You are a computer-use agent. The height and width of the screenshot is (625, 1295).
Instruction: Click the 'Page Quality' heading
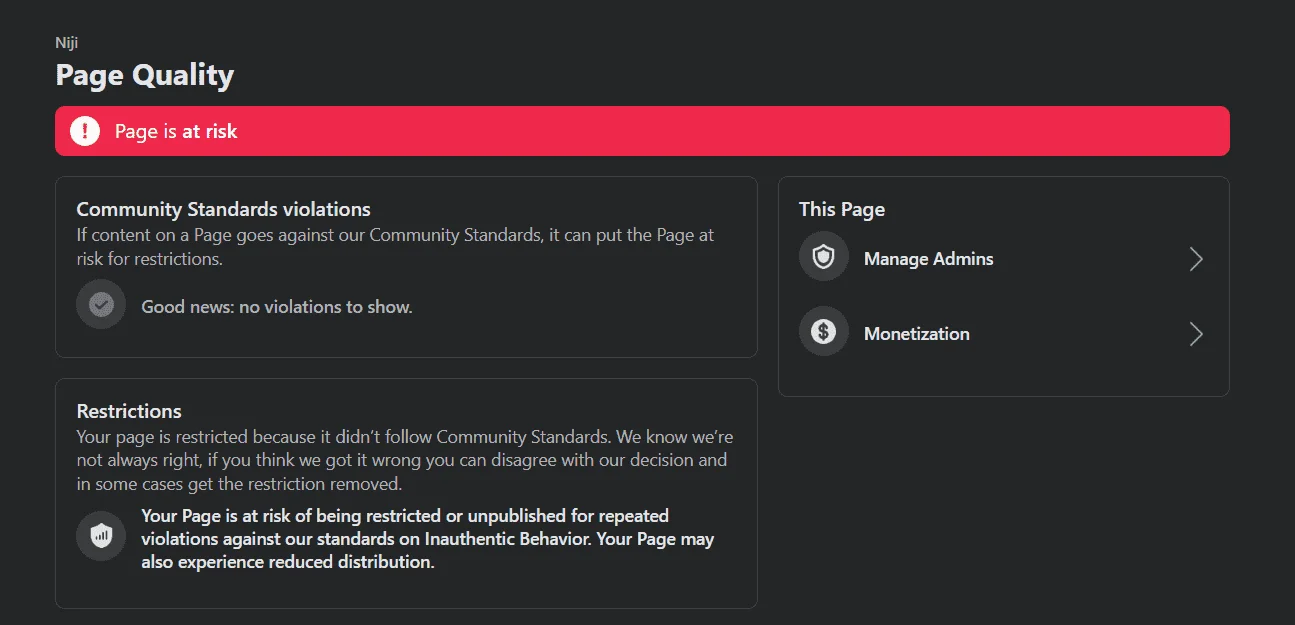[145, 75]
